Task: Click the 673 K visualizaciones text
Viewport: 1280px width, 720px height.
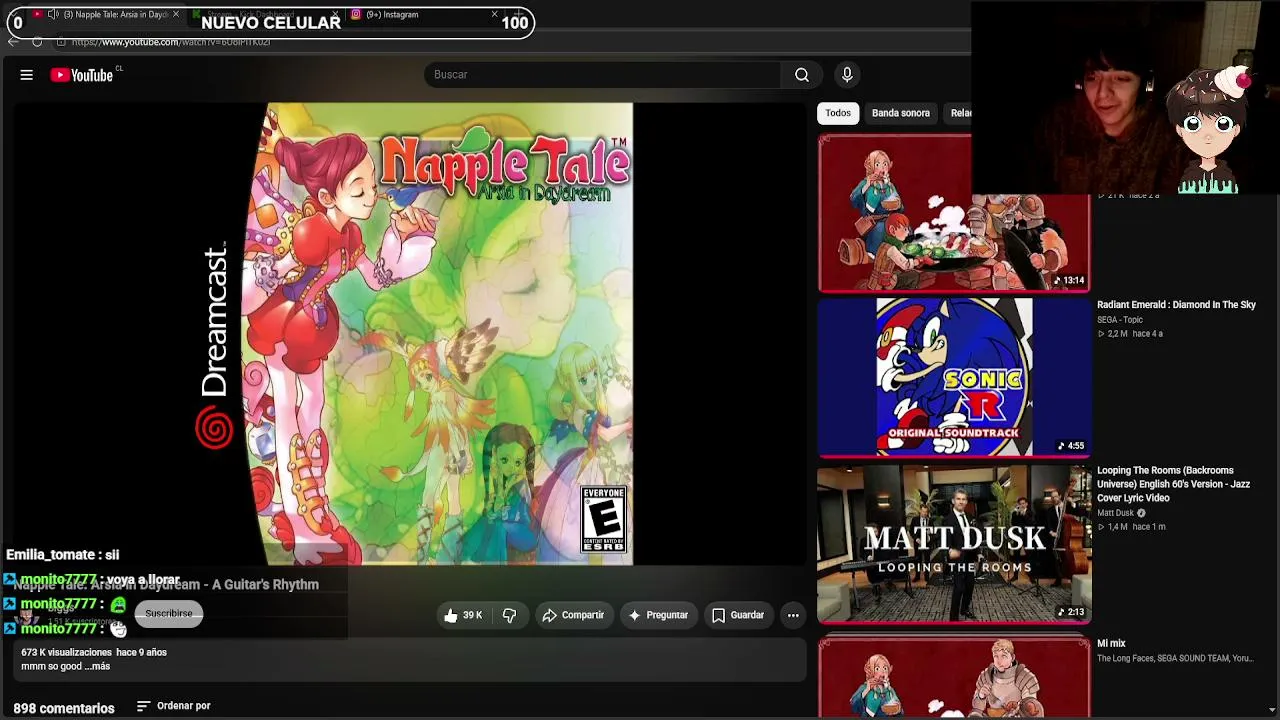Action: tap(66, 652)
